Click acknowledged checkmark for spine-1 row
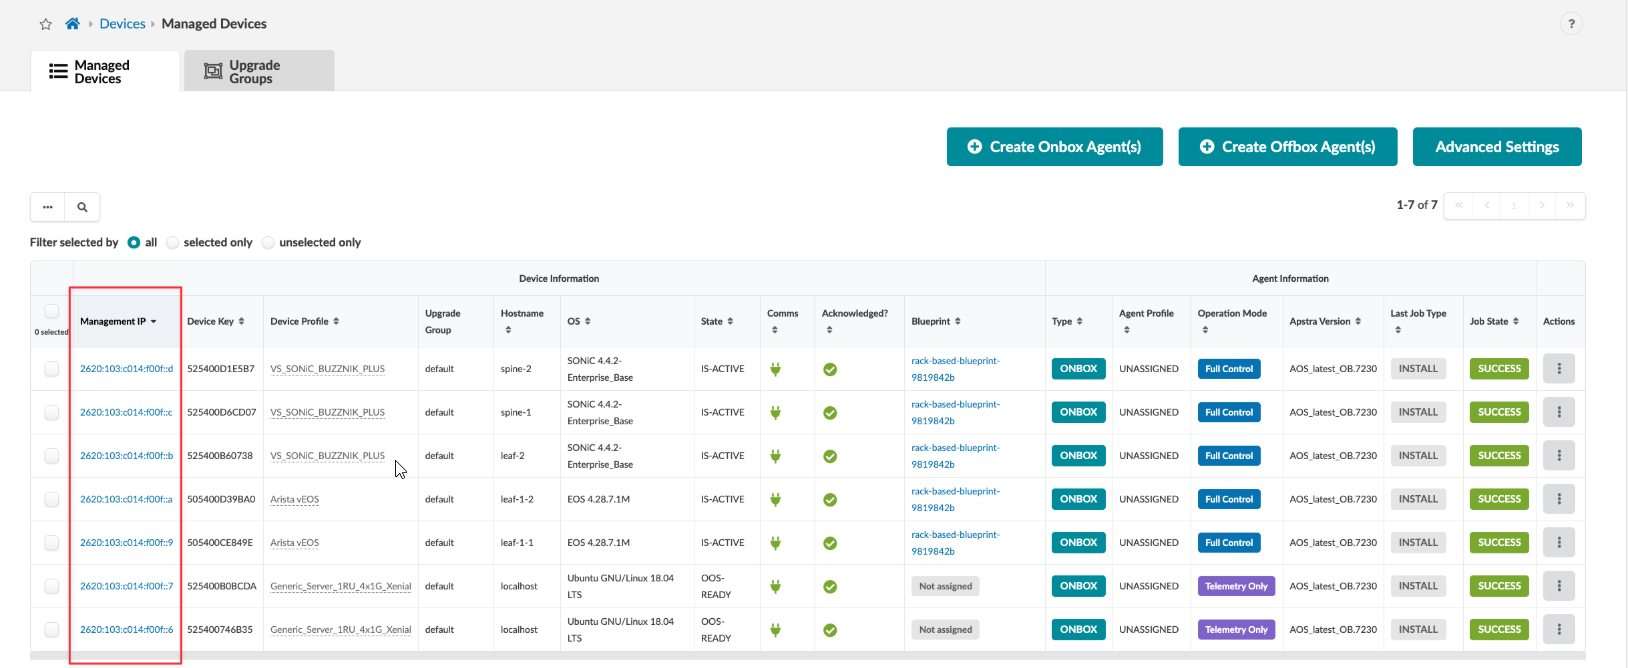Viewport: 1628px width, 668px height. 829,413
